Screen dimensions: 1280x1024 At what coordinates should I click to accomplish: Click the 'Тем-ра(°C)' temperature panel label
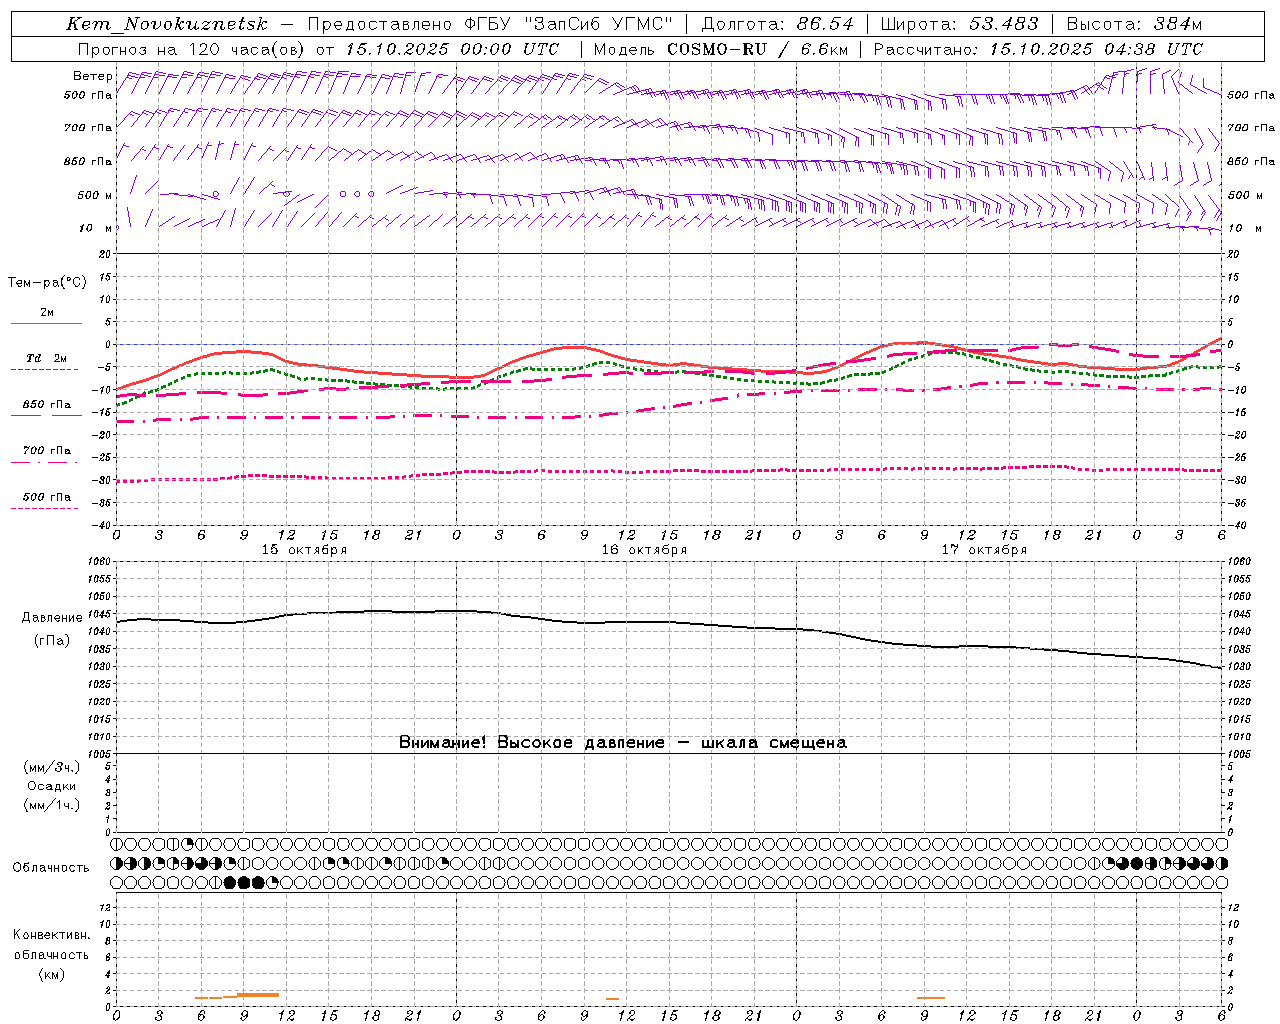click(47, 283)
